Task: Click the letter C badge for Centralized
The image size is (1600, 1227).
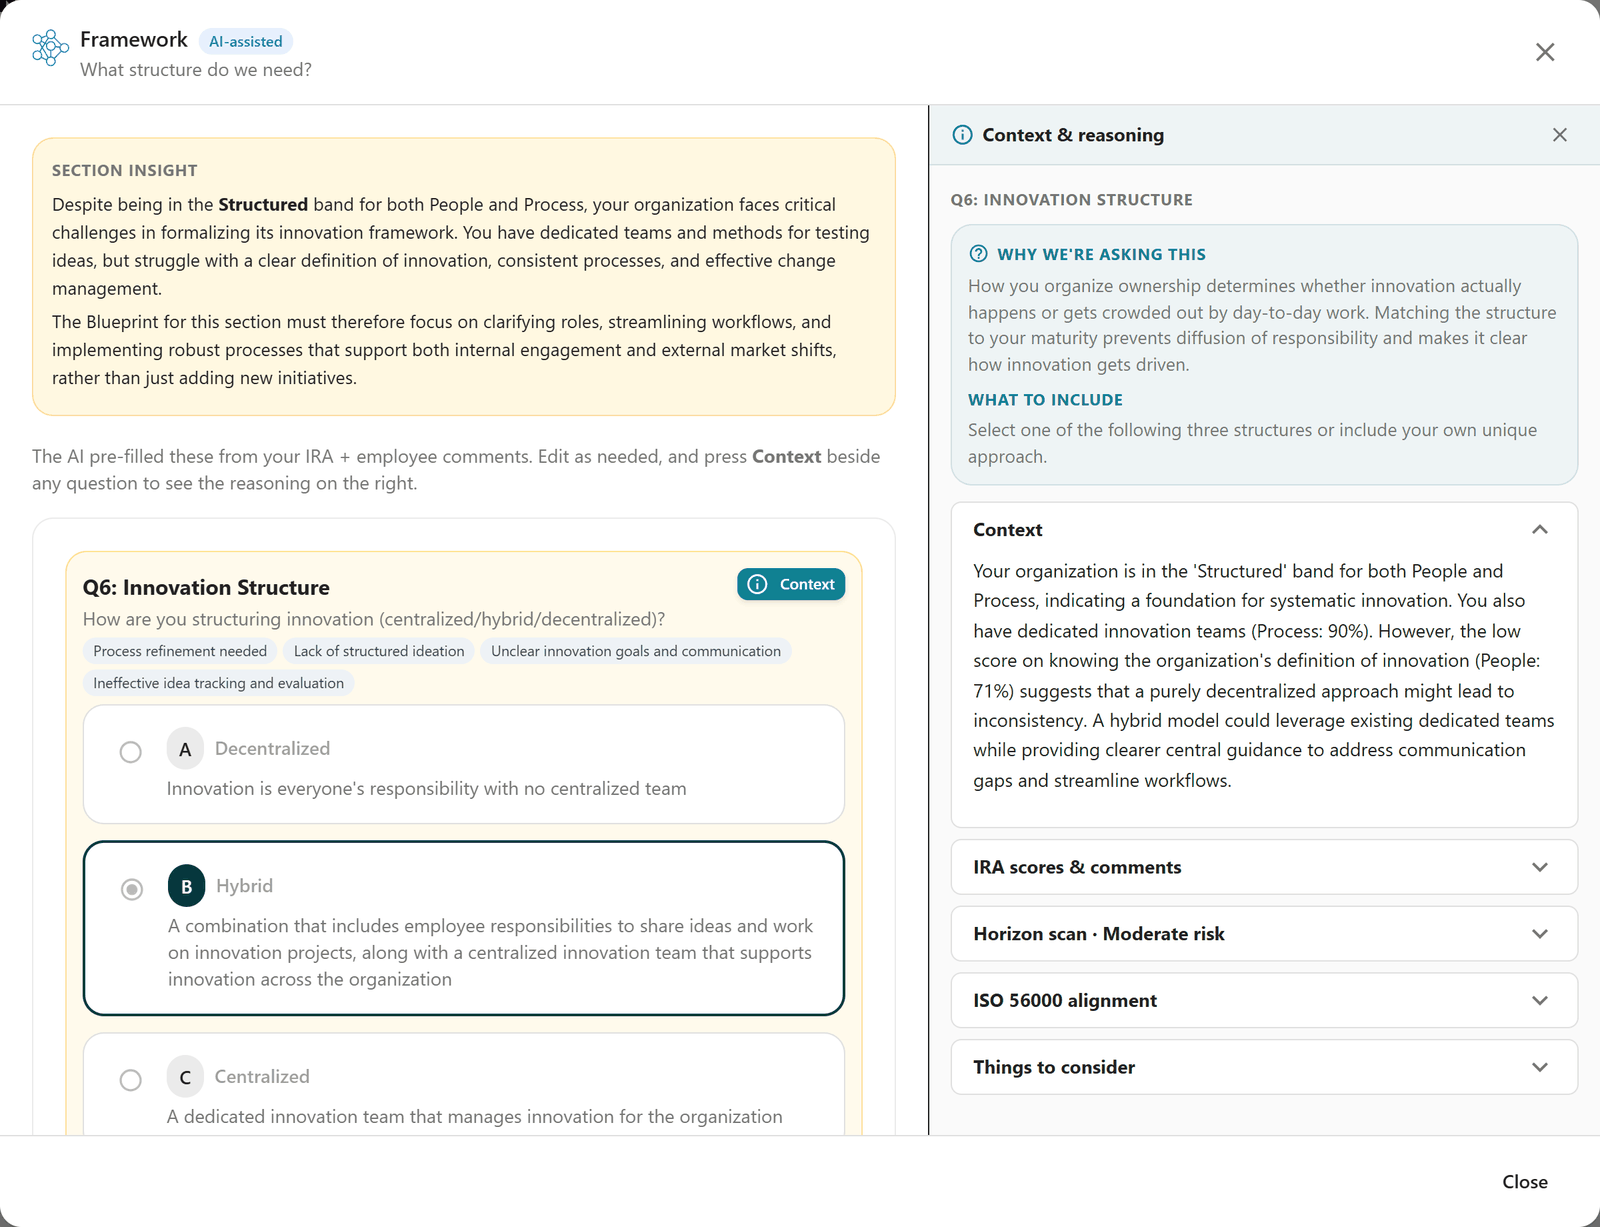Action: pyautogui.click(x=185, y=1077)
